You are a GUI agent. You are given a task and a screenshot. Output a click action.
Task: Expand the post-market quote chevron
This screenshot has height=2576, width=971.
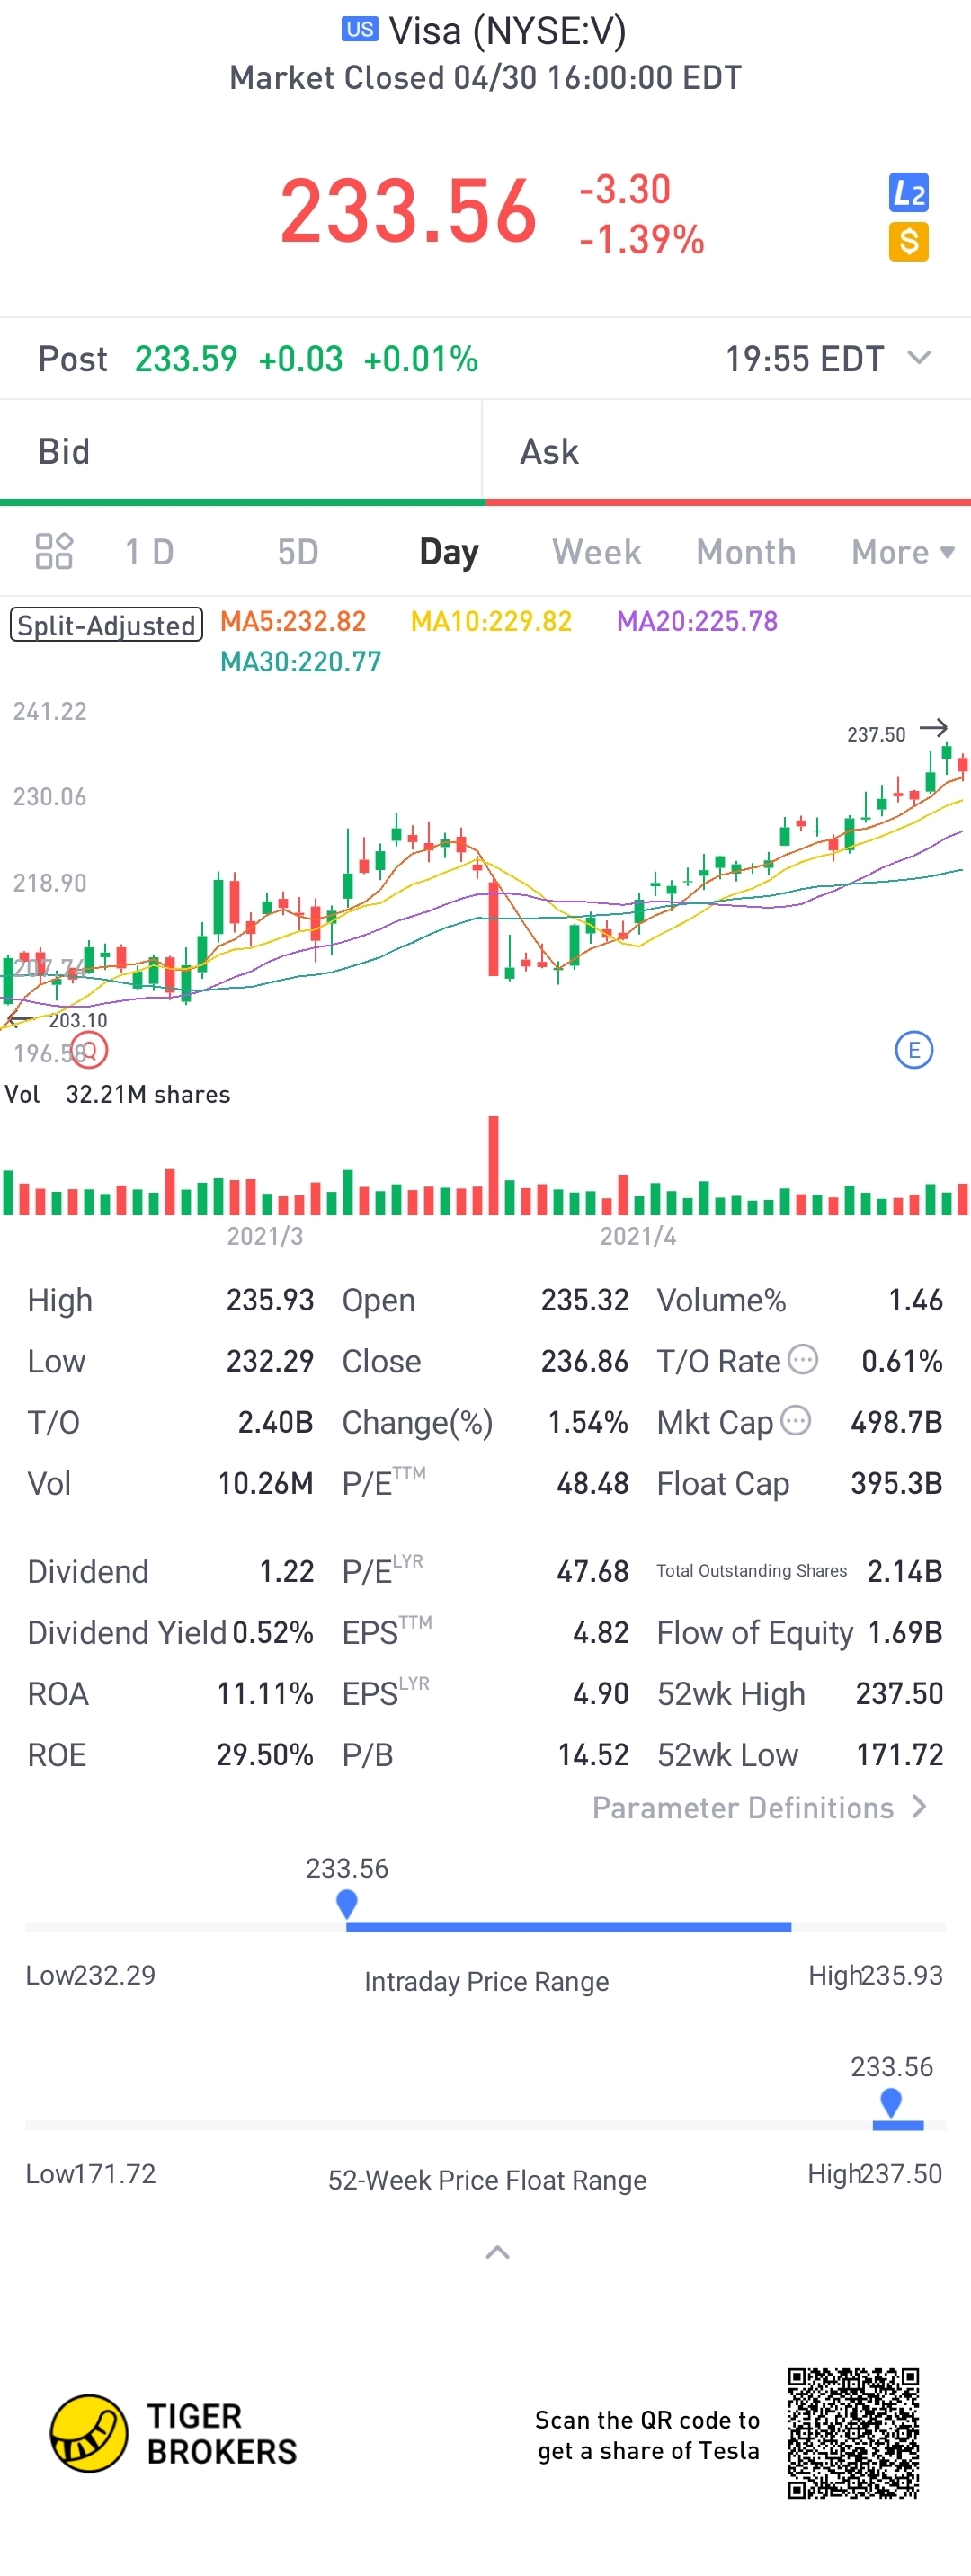918,358
